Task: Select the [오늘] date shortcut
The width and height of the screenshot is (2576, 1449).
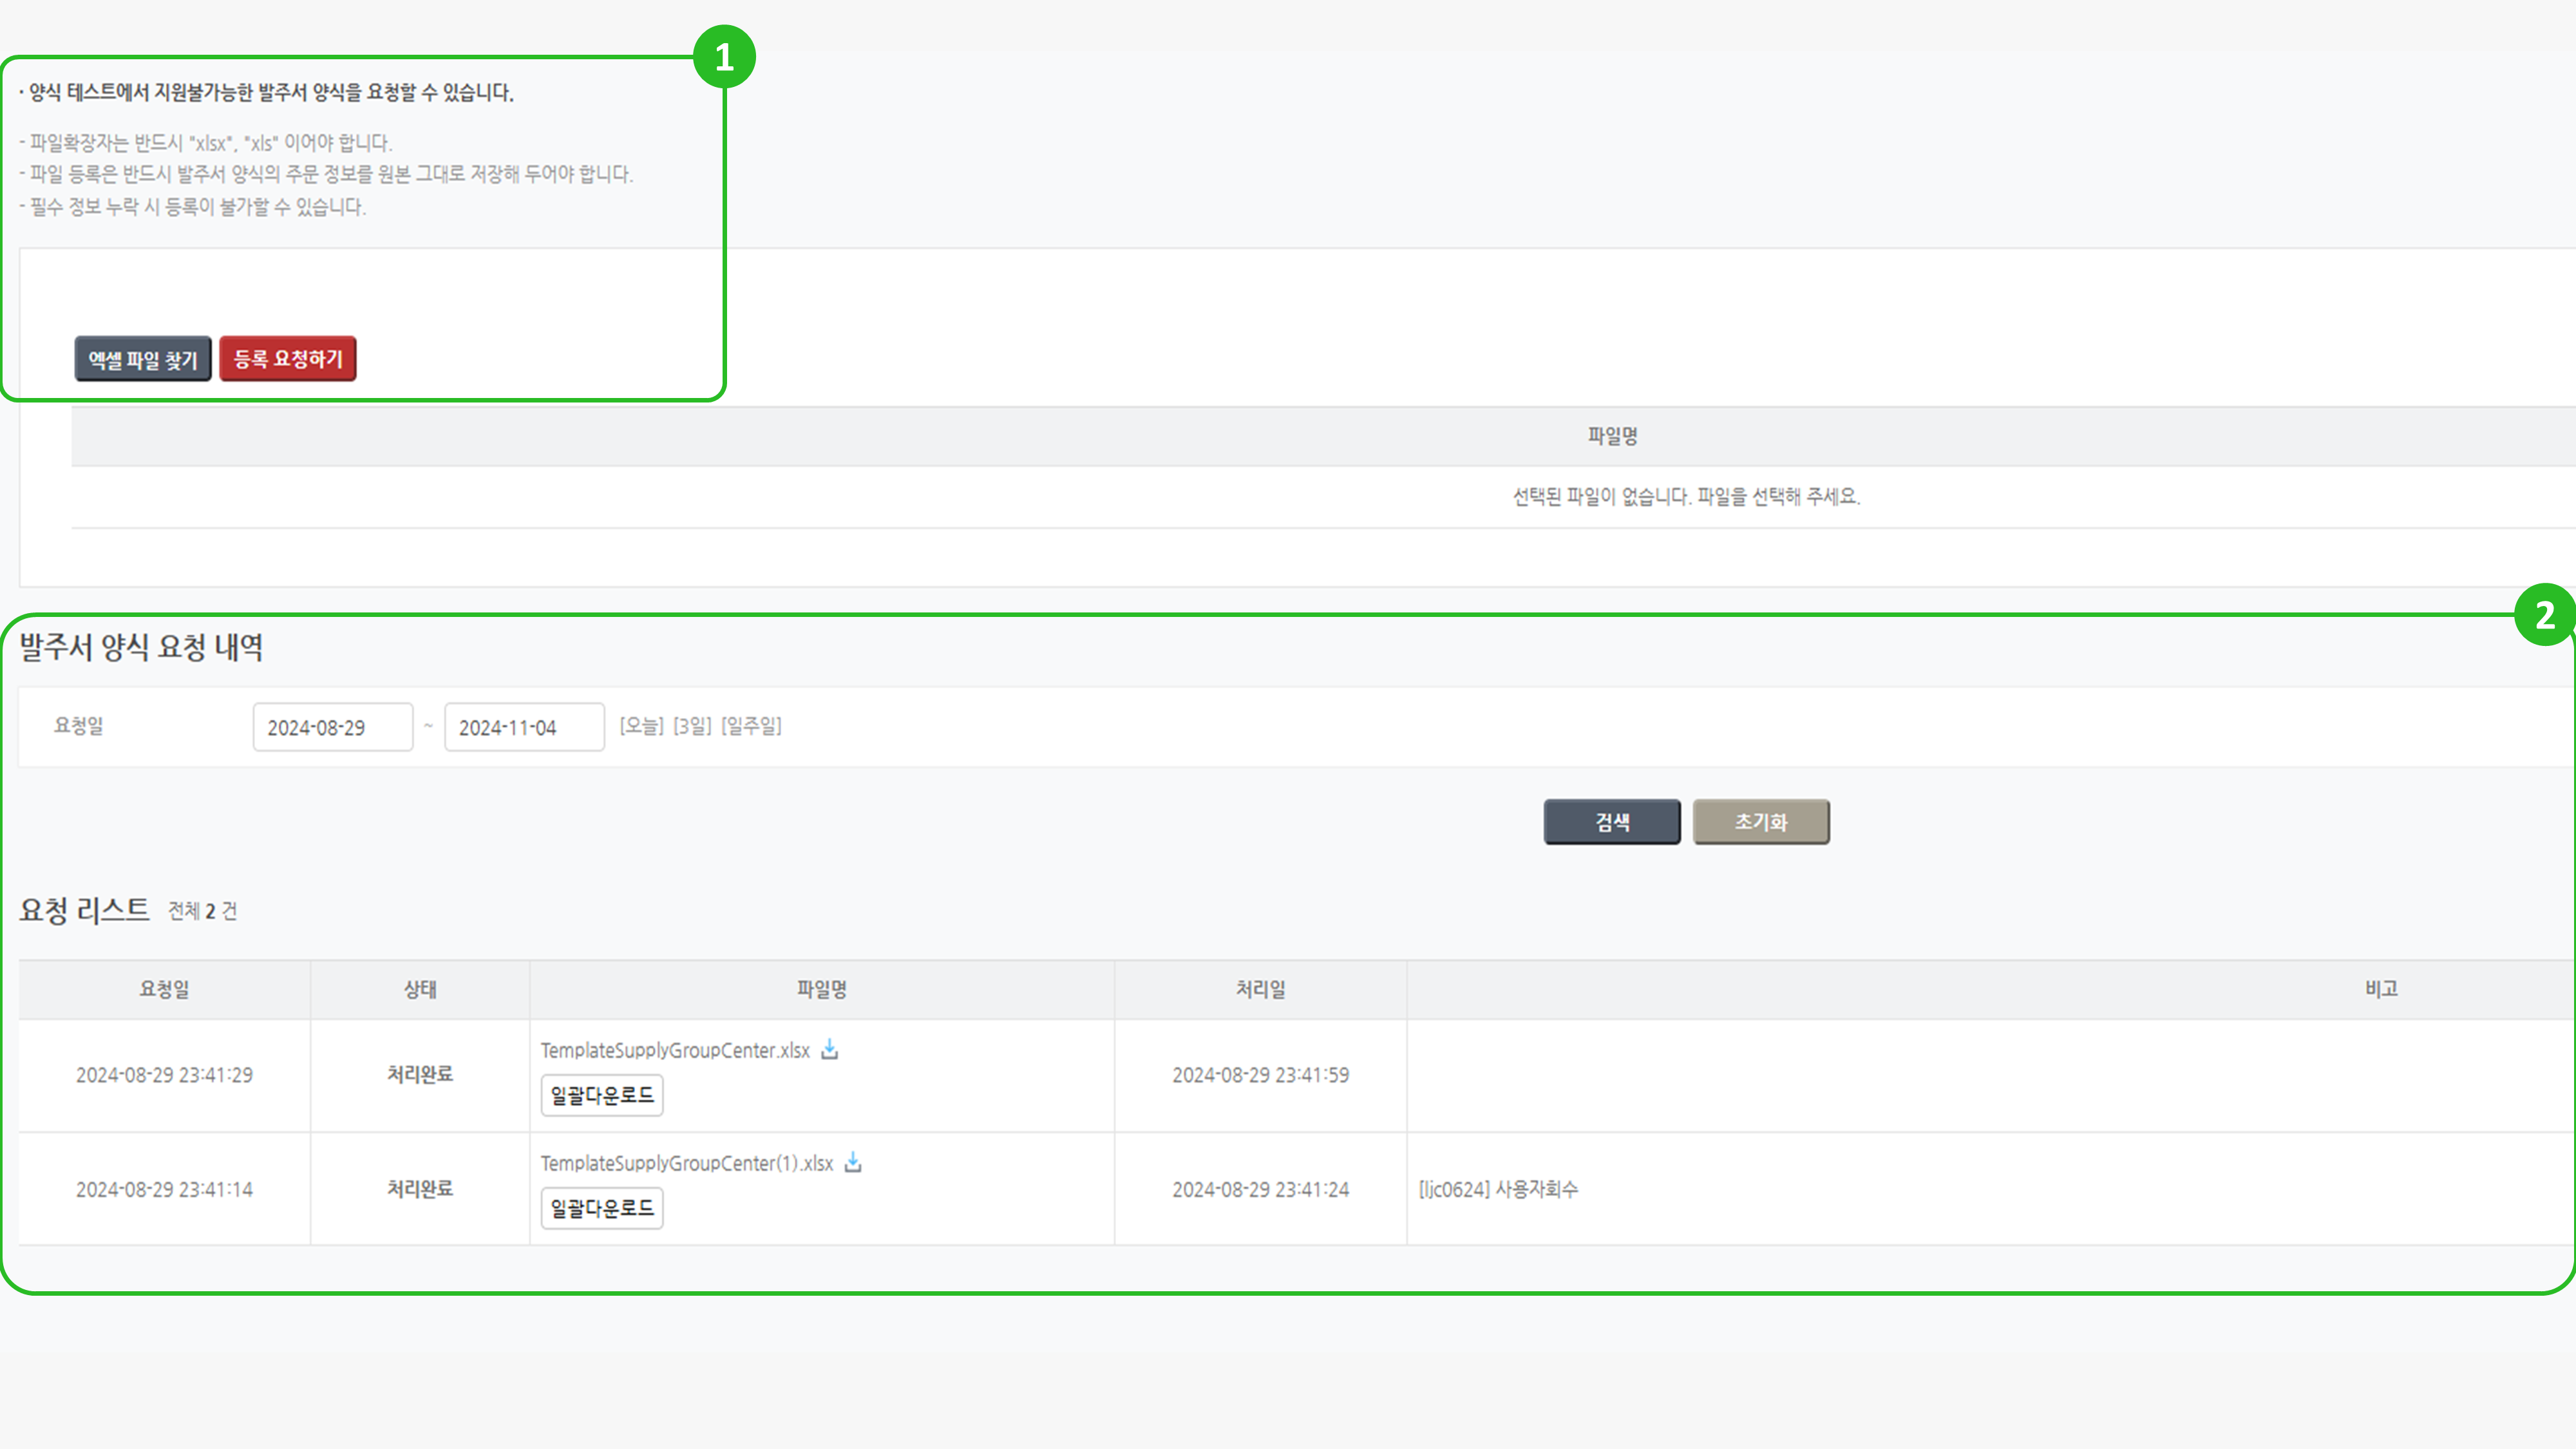Action: (641, 726)
